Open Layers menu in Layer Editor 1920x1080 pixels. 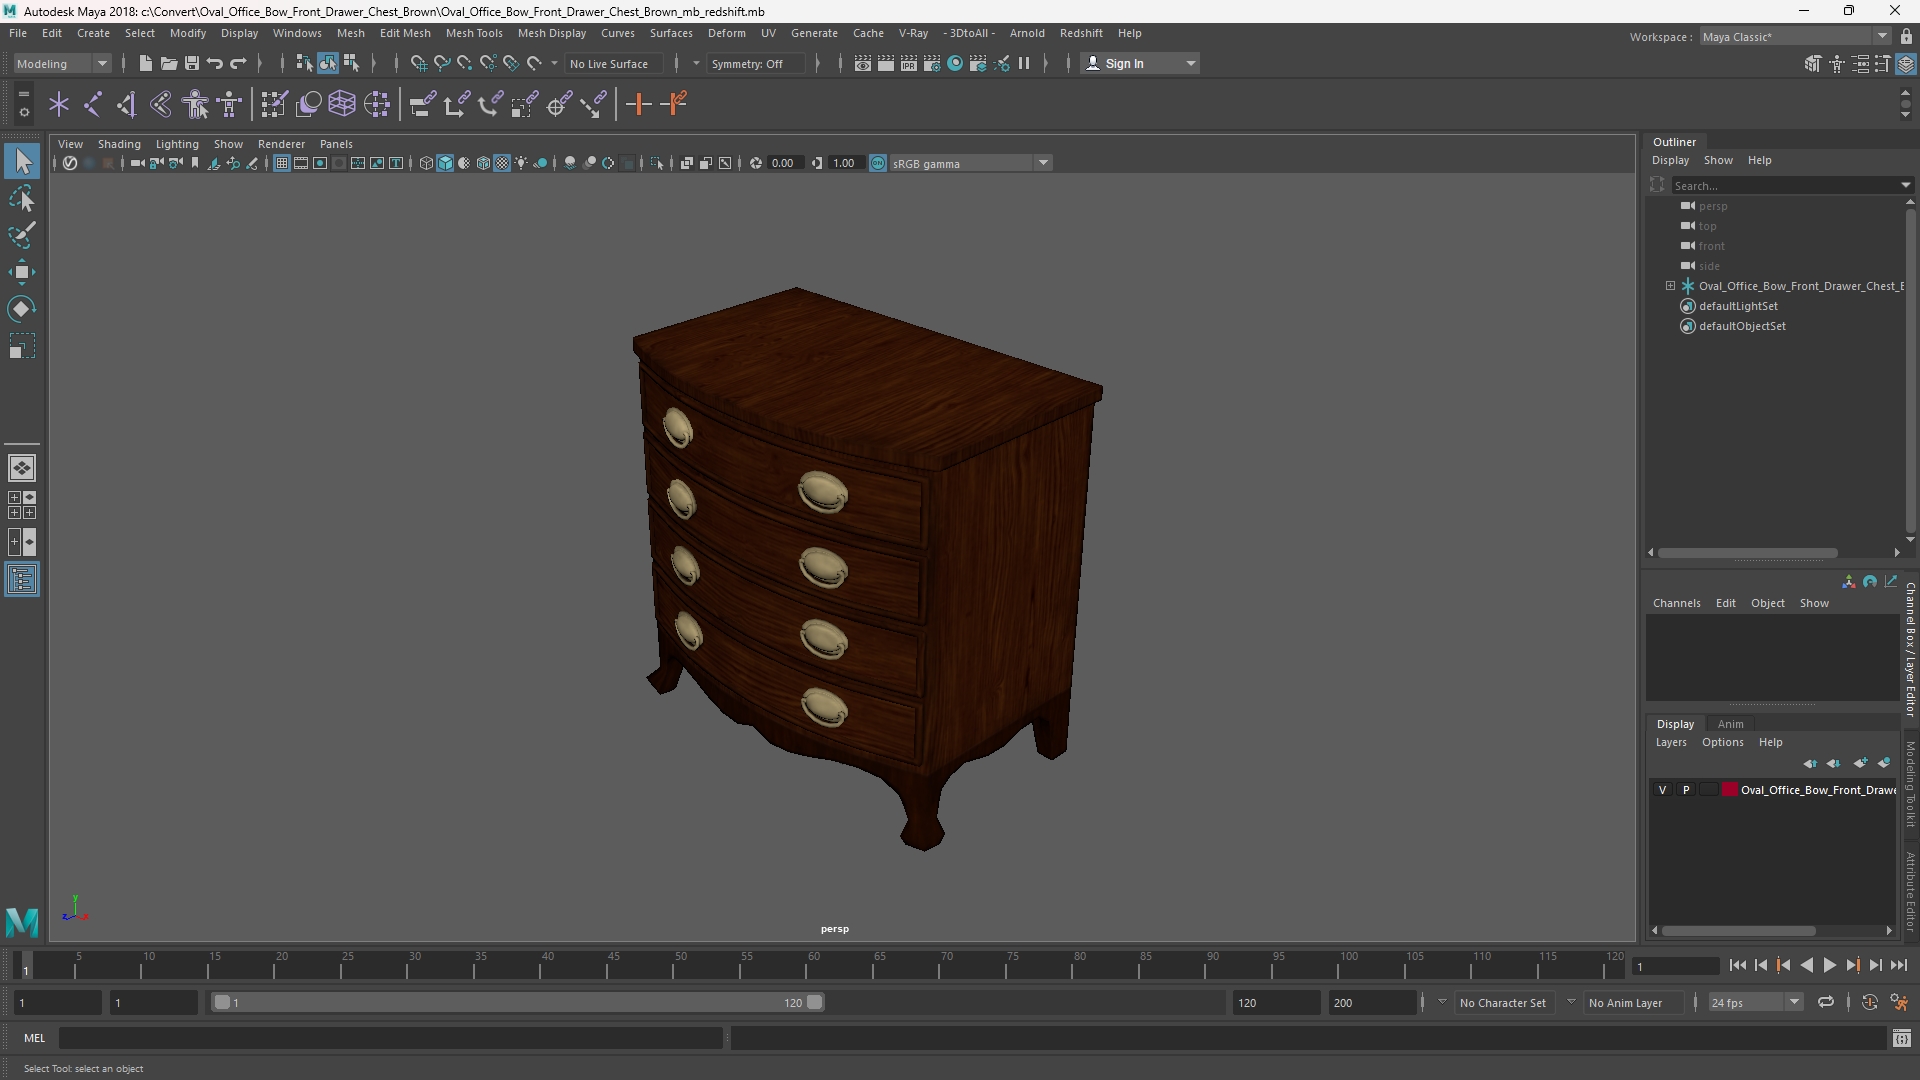pyautogui.click(x=1671, y=742)
